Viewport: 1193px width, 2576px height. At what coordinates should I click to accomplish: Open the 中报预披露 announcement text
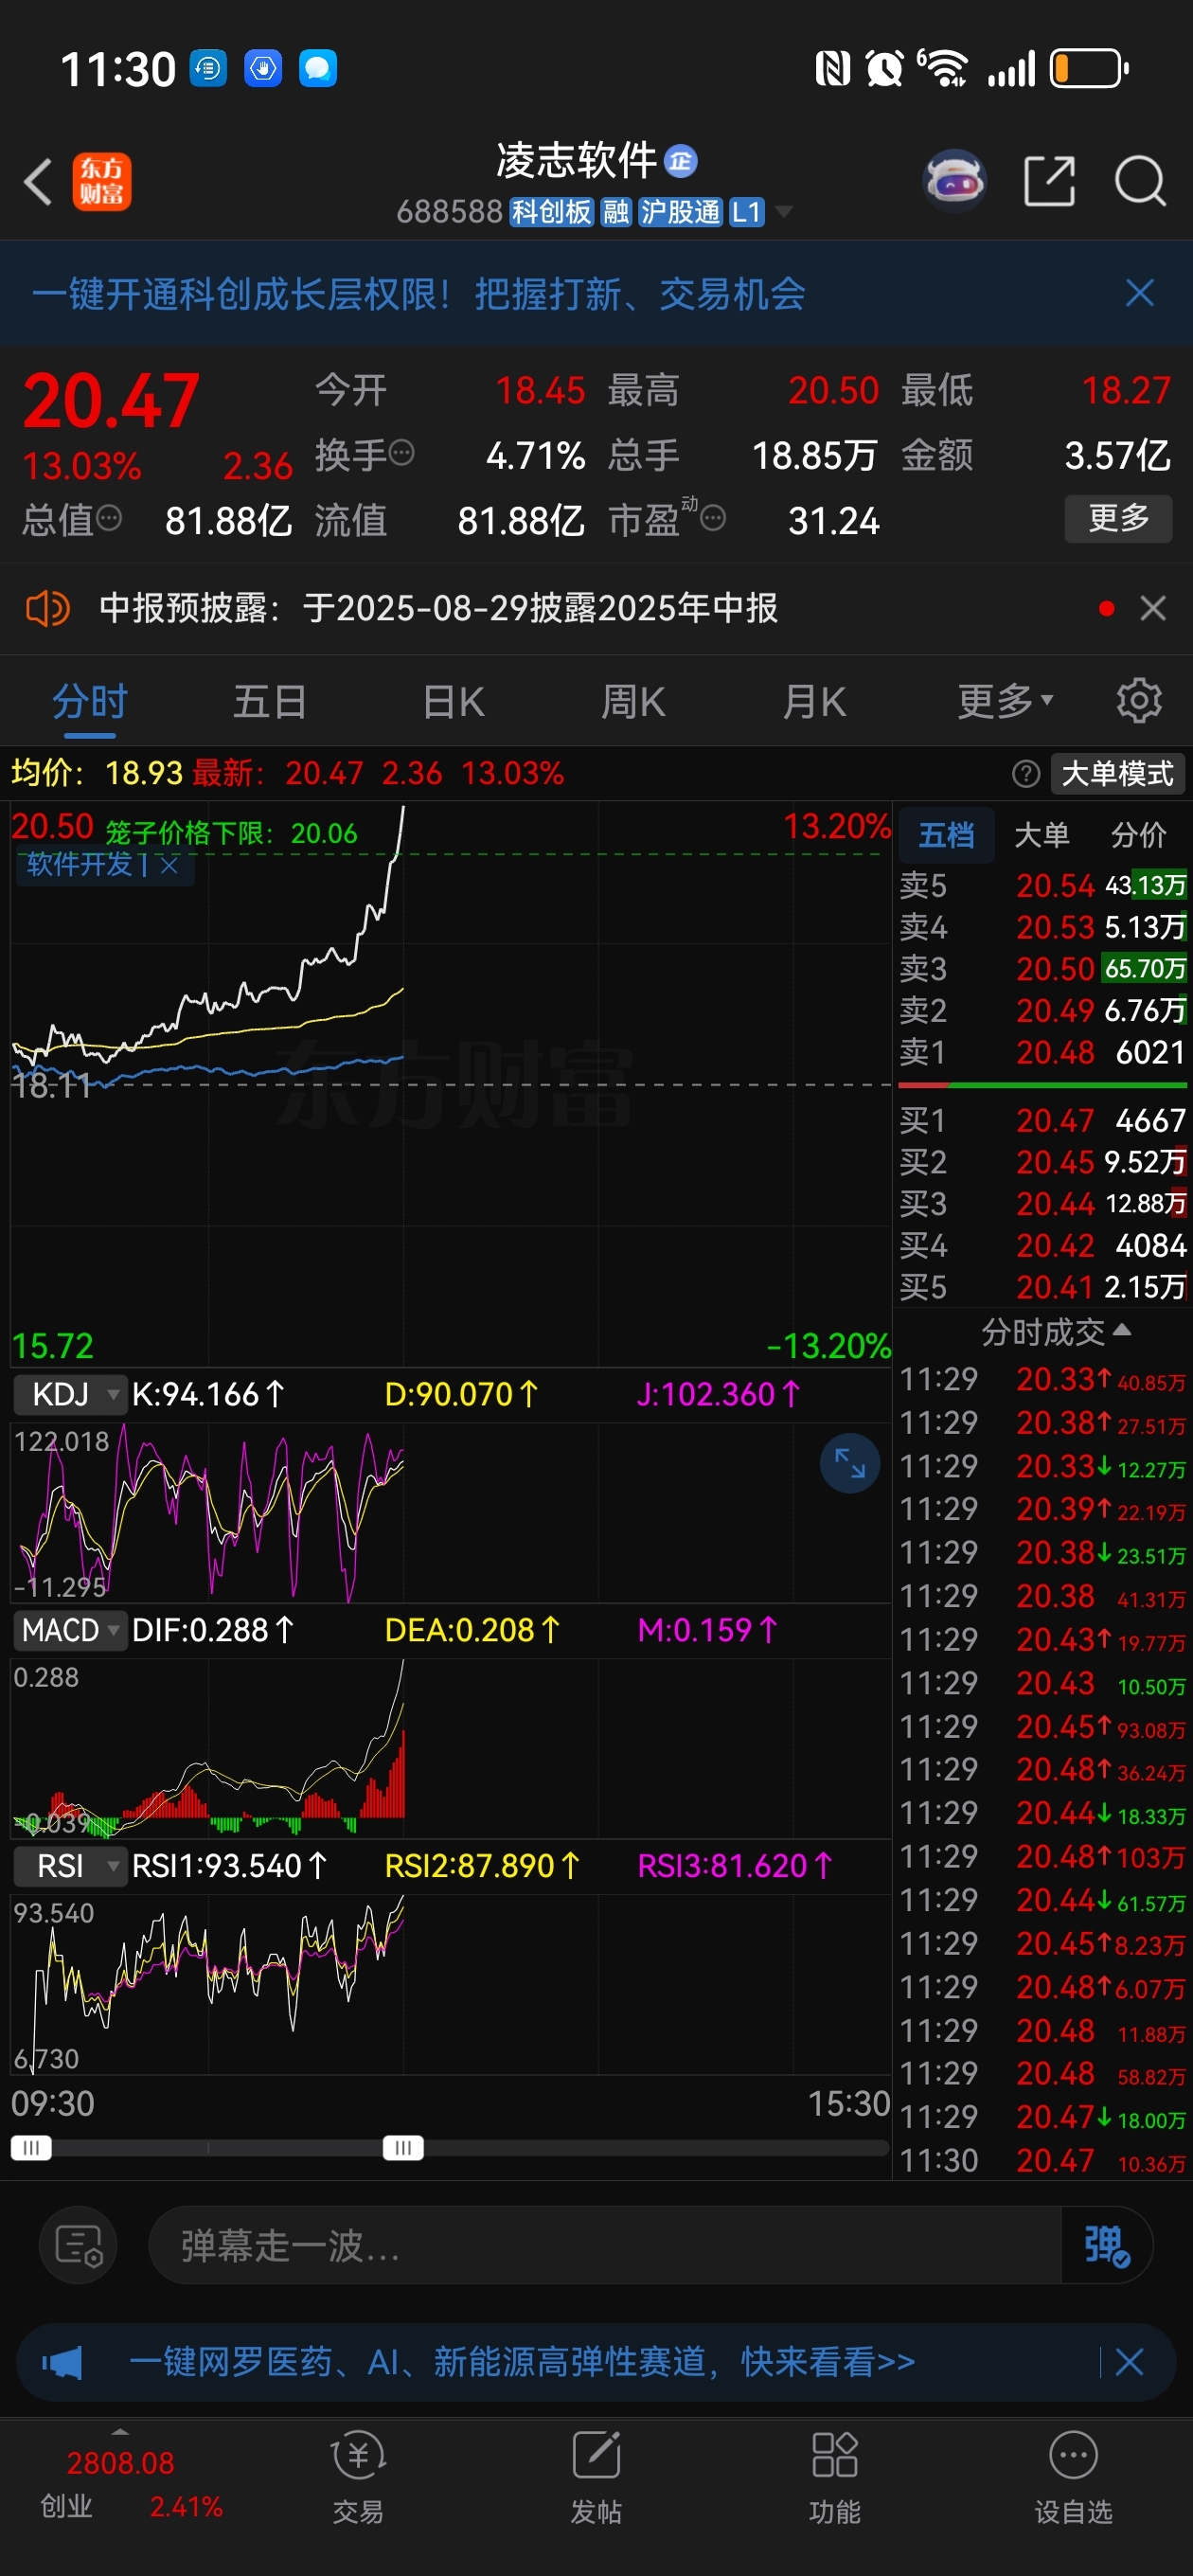pos(438,607)
